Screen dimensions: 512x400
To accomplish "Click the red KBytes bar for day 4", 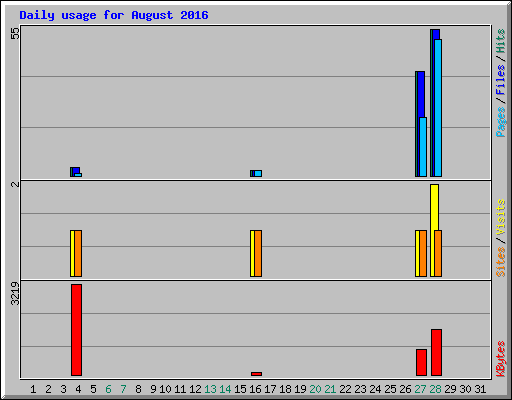I will click(76, 330).
